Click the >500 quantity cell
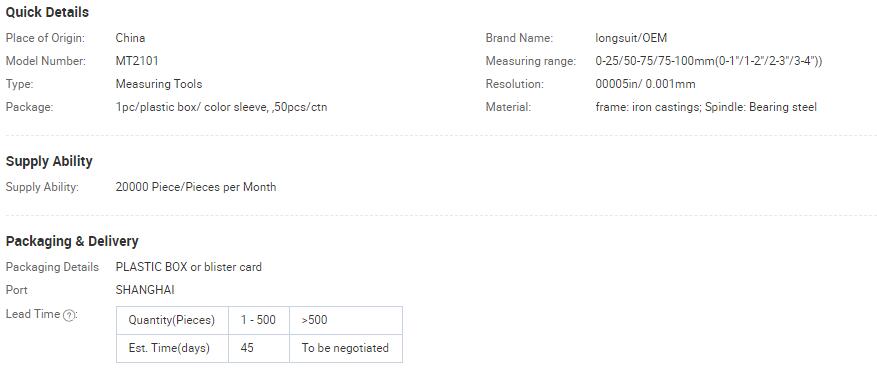Image resolution: width=877 pixels, height=382 pixels. point(346,320)
